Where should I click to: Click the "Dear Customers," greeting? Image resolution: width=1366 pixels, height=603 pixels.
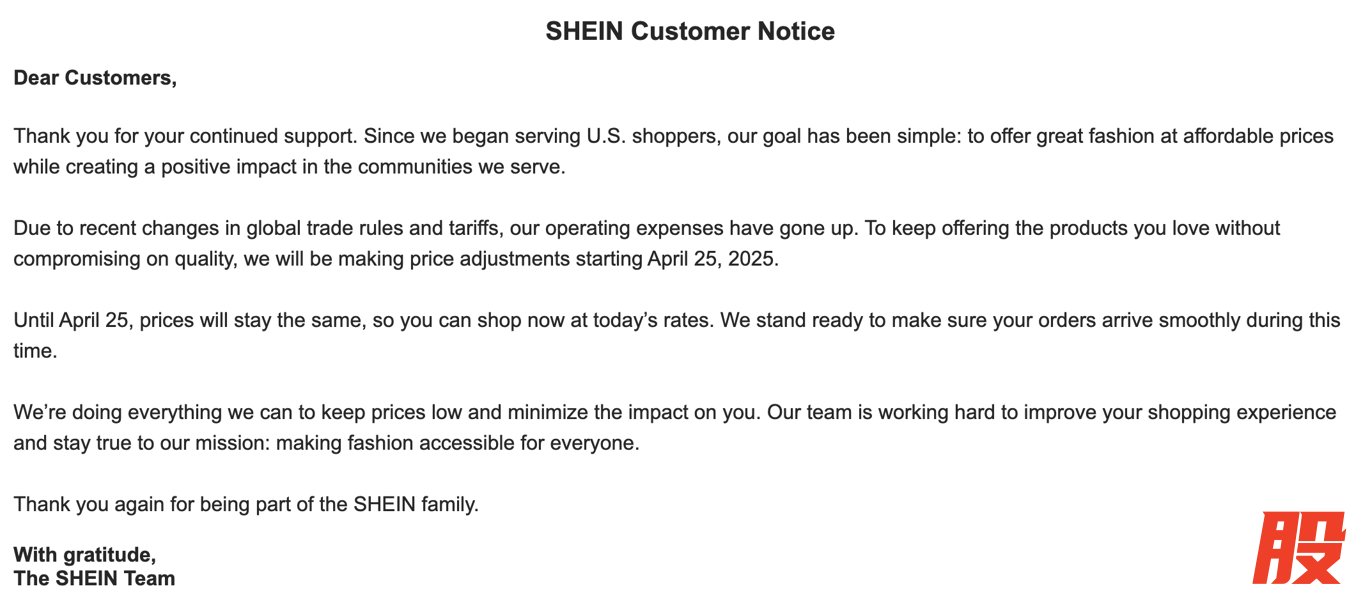pos(95,77)
